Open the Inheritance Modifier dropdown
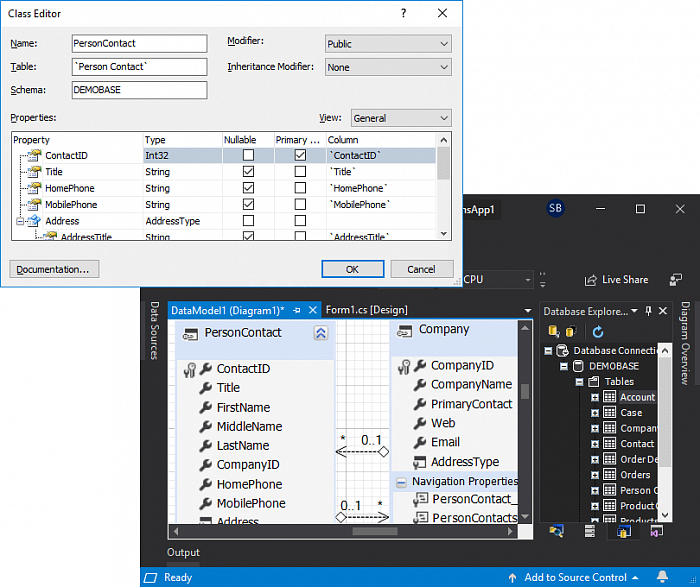The height and width of the screenshot is (587, 700). (388, 68)
